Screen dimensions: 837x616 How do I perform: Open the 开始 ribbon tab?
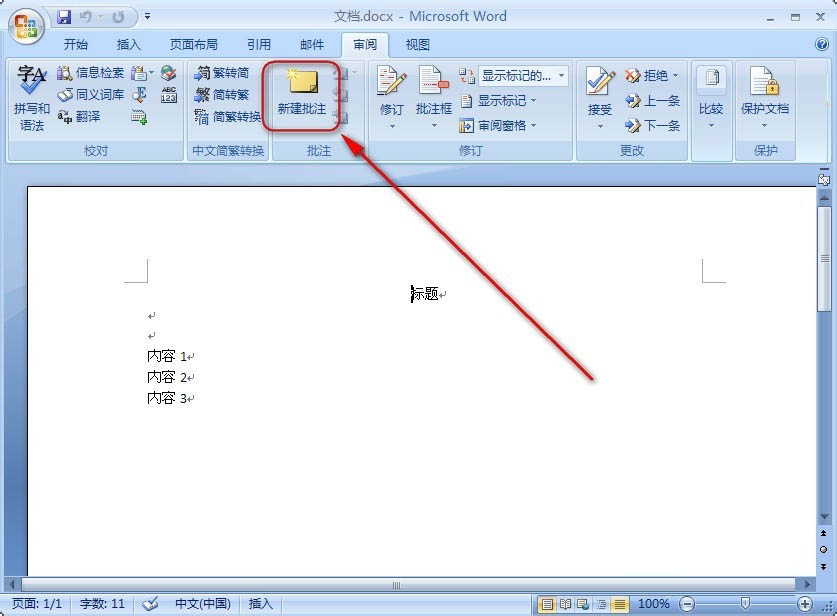(x=75, y=45)
